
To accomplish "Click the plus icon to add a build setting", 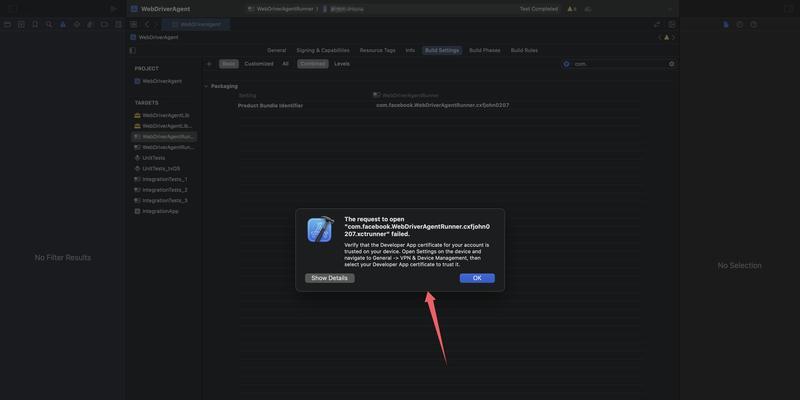I will pos(209,64).
